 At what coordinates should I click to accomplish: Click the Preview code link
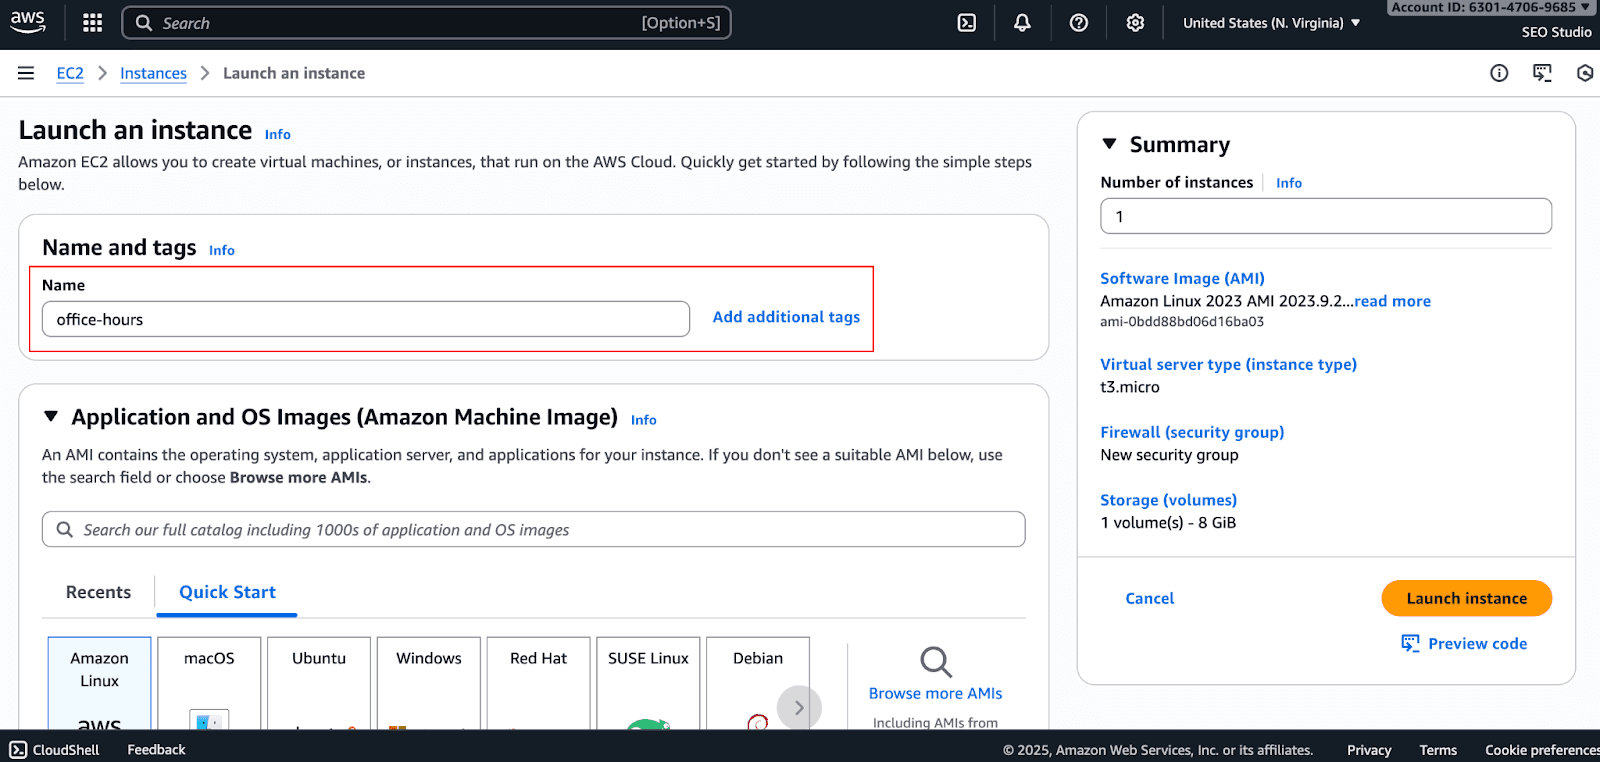1477,643
